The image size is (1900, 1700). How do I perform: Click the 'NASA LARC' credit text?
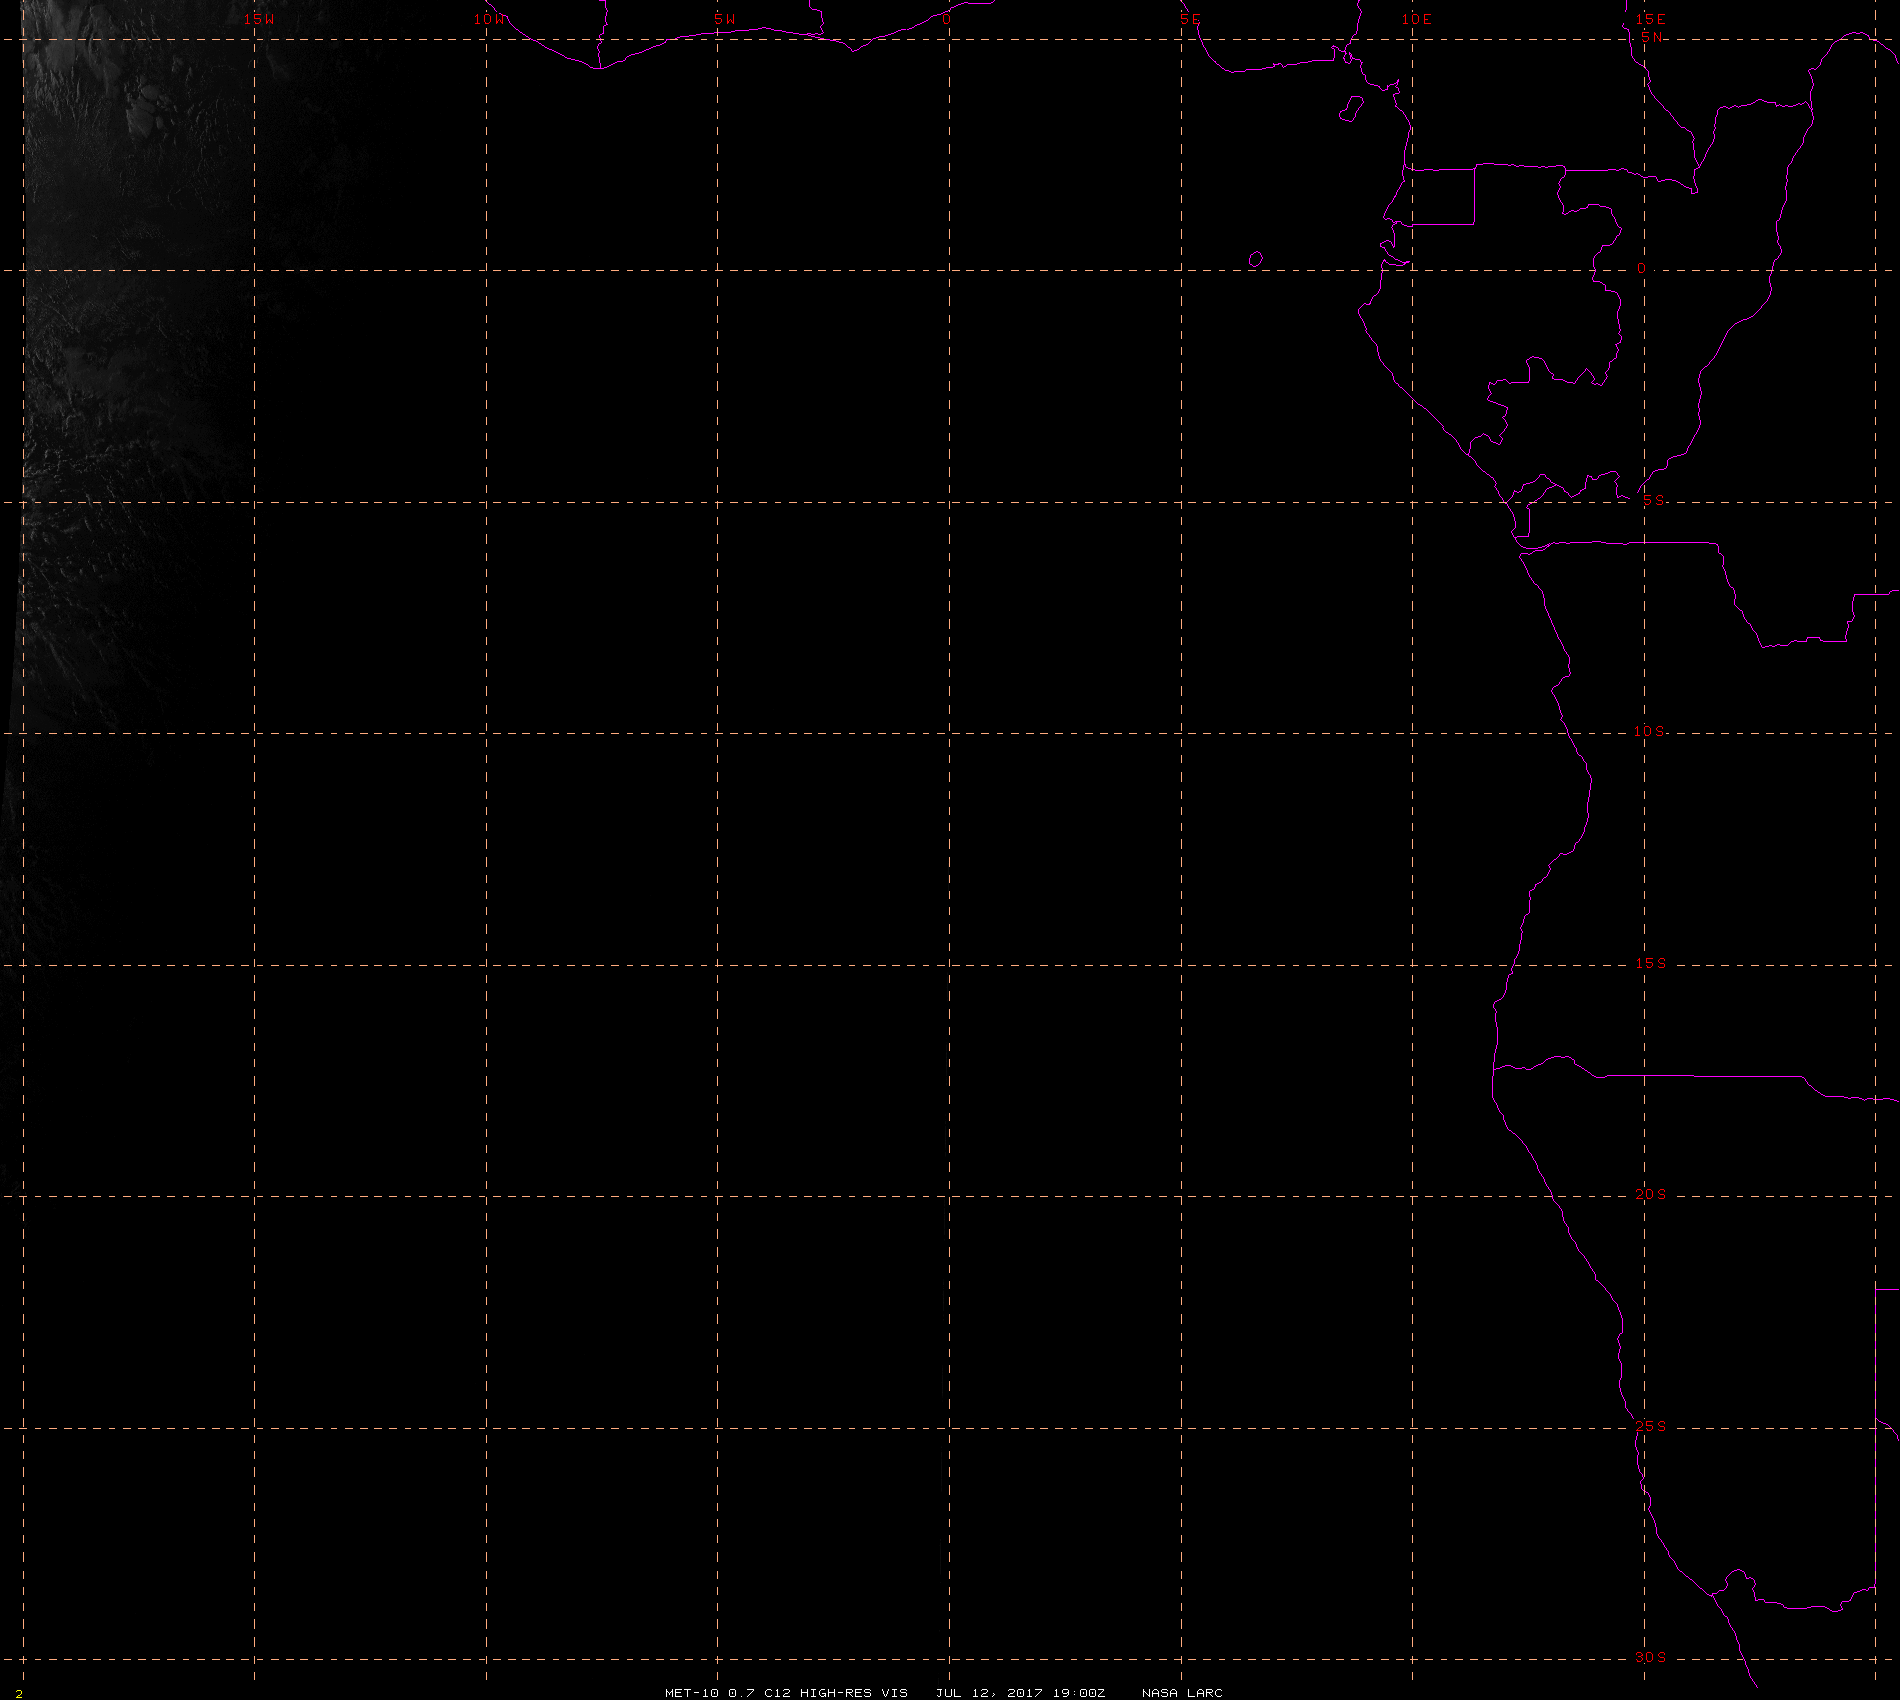1182,1692
